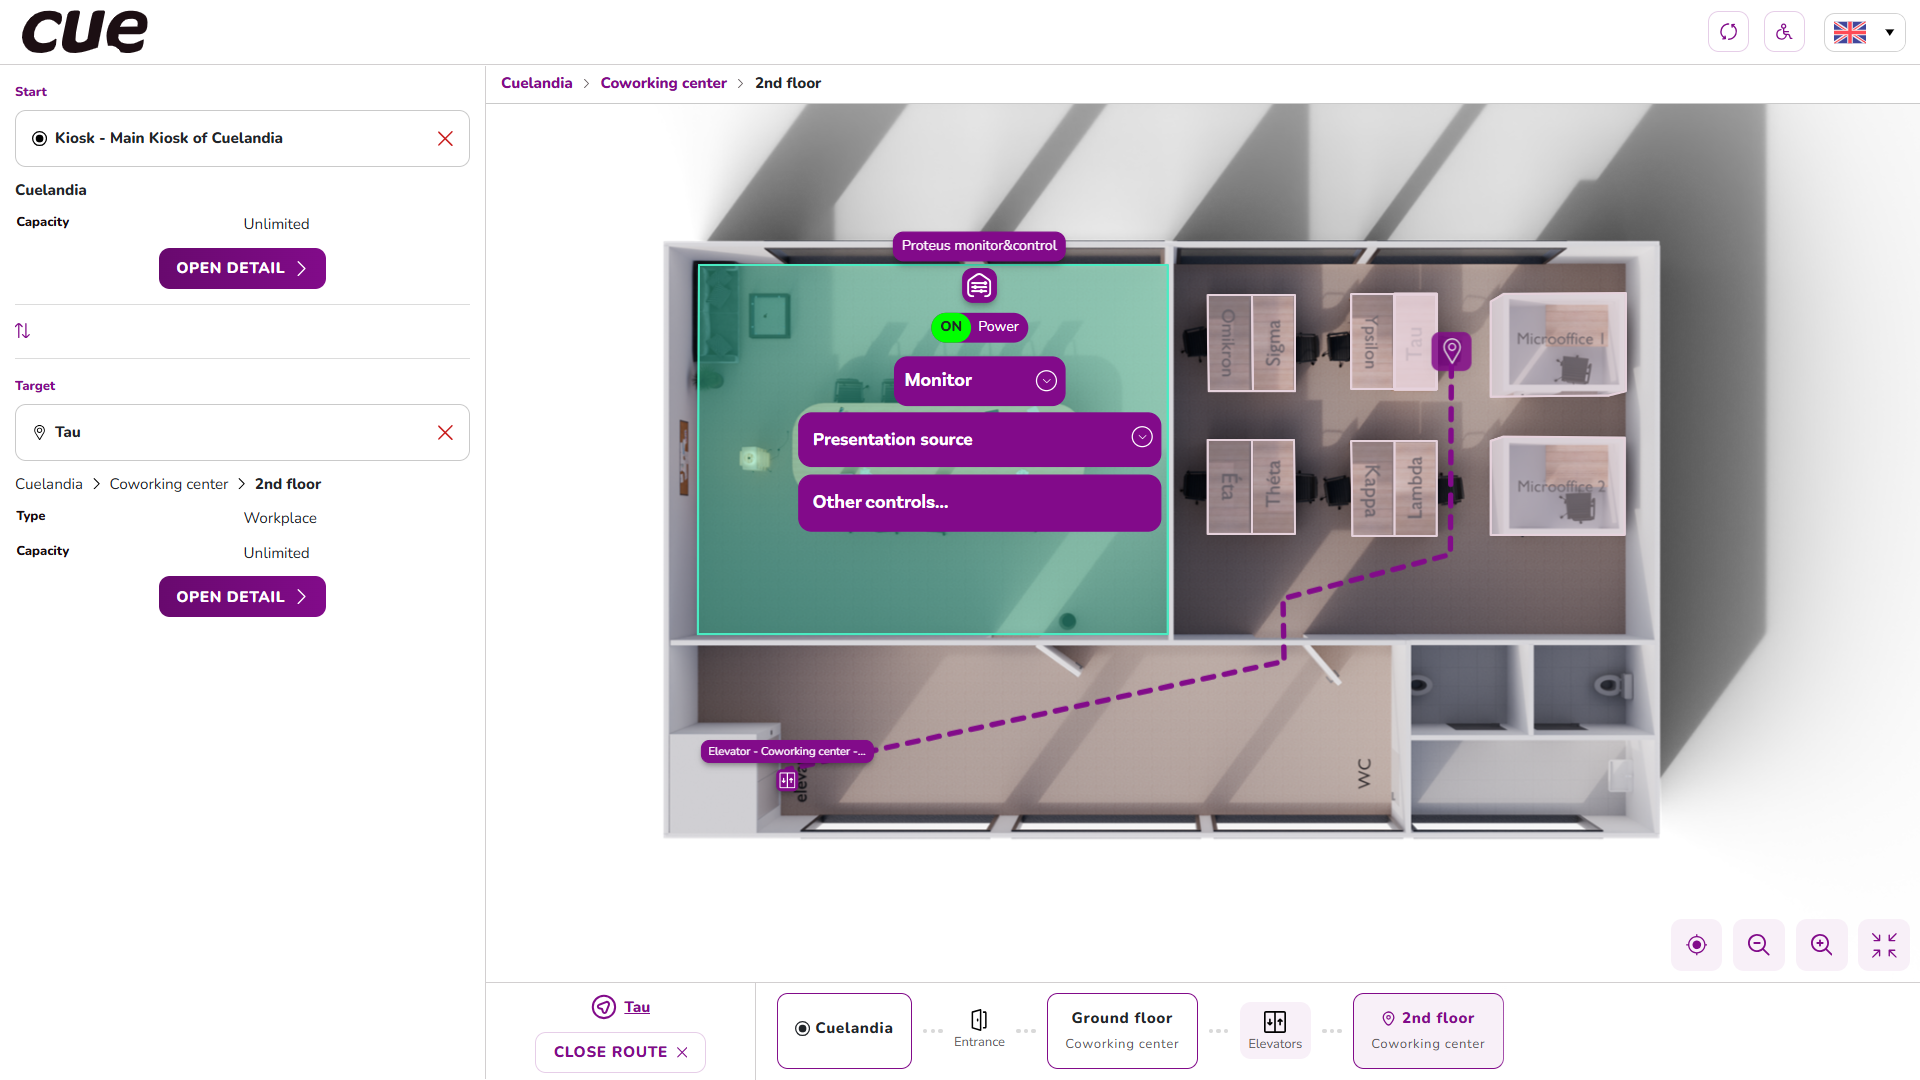Click the refresh icon in header

pos(1728,32)
